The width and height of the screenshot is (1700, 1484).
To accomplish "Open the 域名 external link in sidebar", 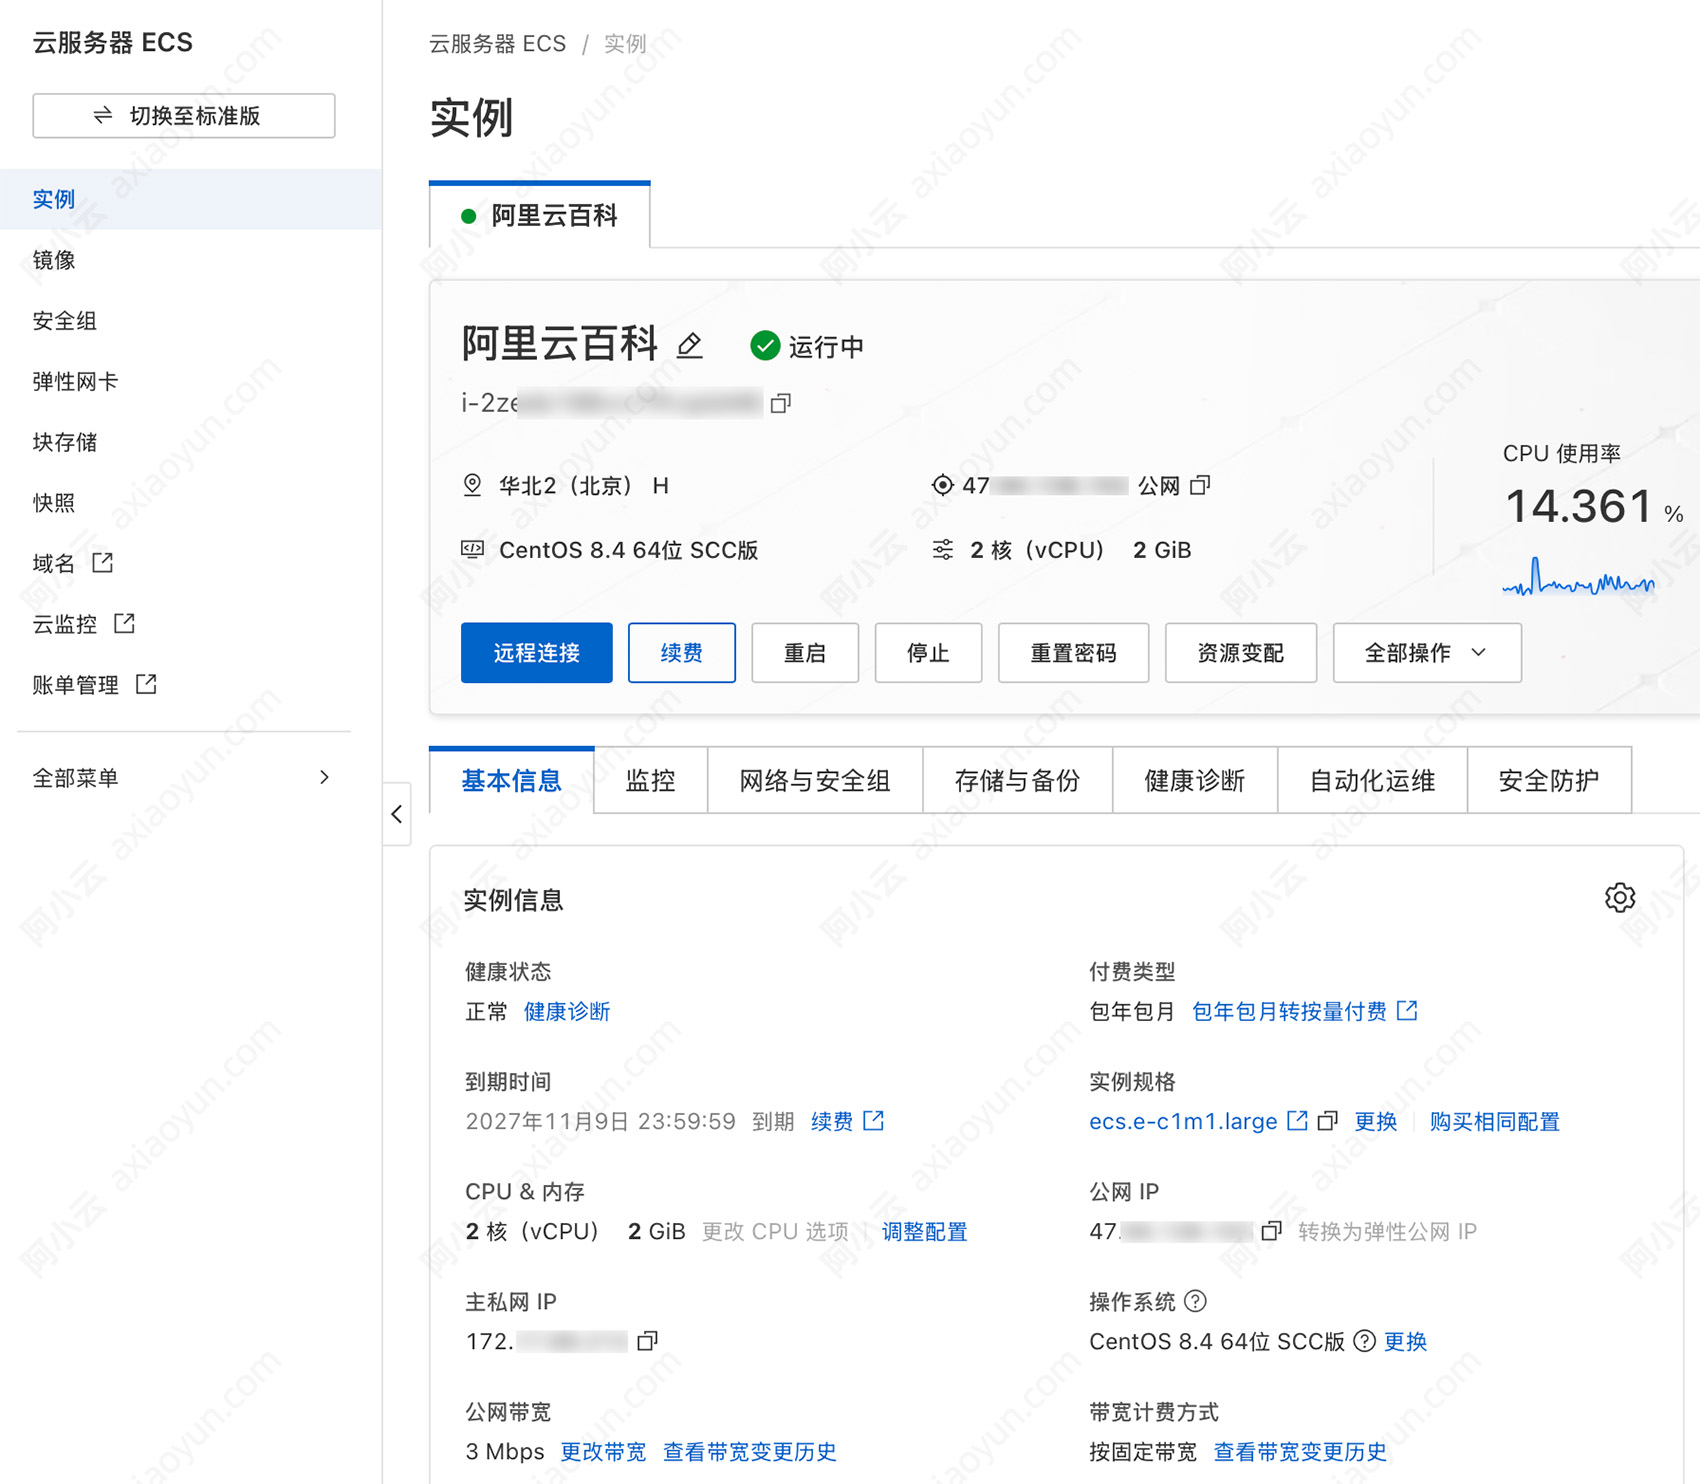I will pos(73,563).
